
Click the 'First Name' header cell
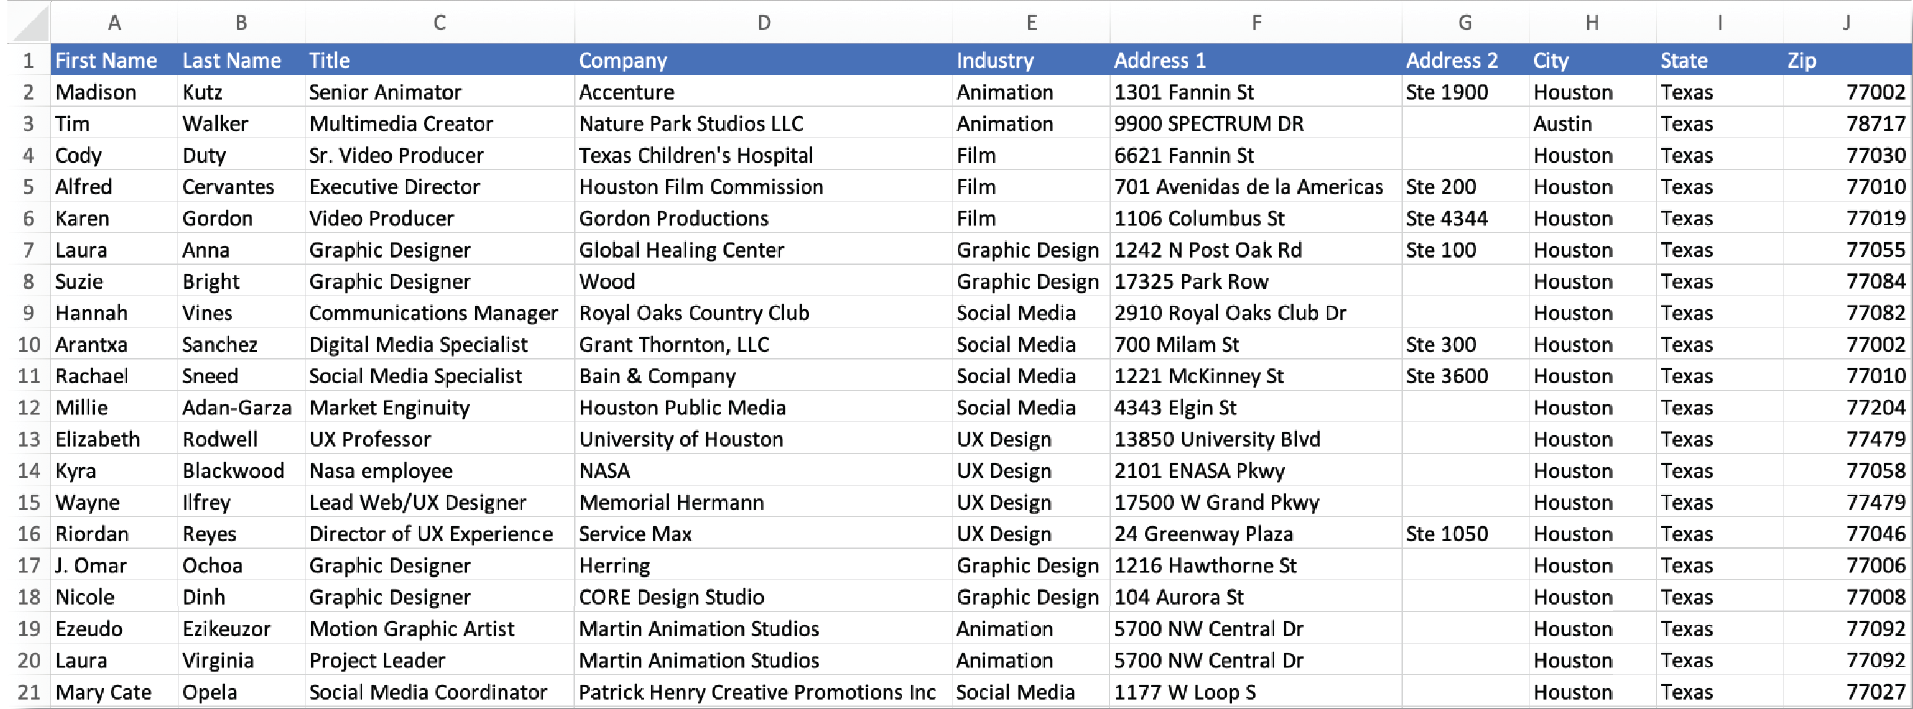coord(114,60)
